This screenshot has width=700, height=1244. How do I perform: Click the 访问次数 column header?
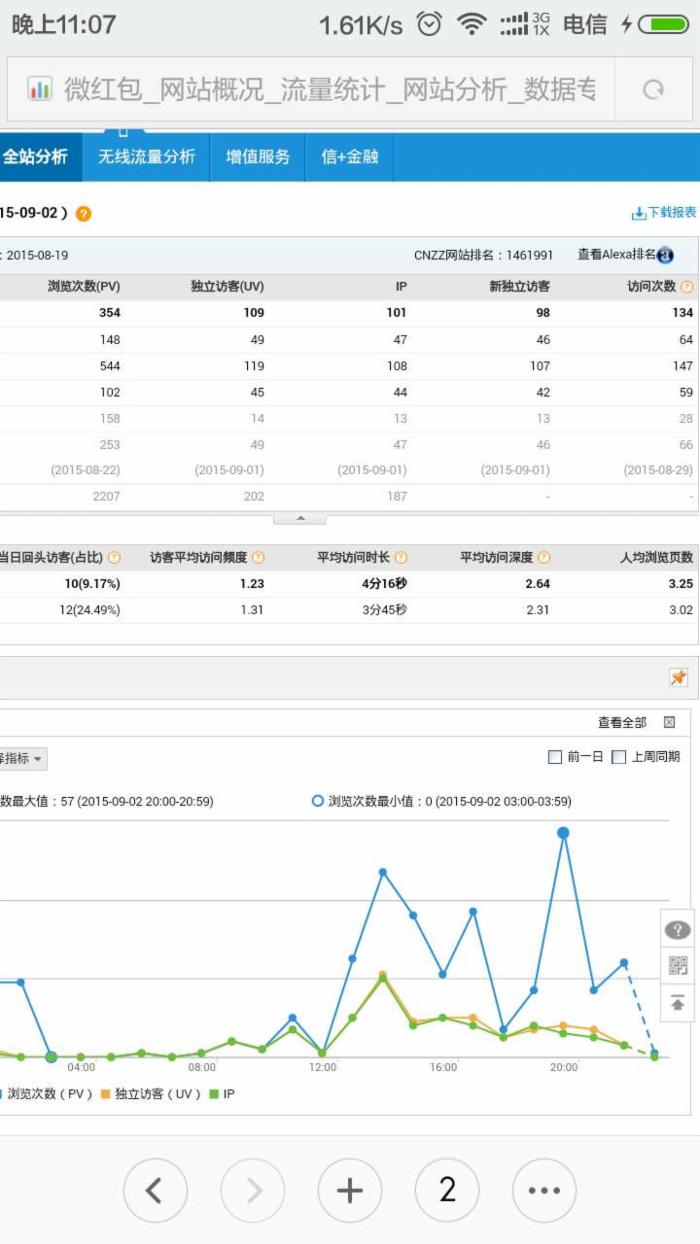[x=652, y=287]
